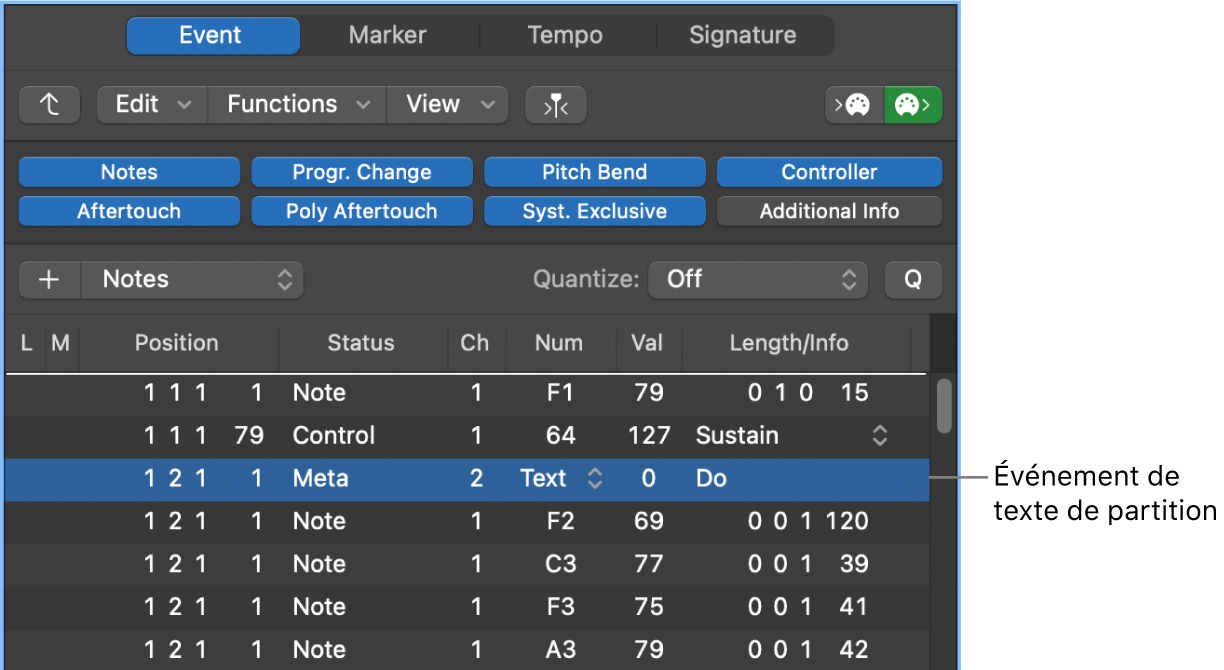Click the Ch column header
The image size is (1224, 670).
coord(475,343)
